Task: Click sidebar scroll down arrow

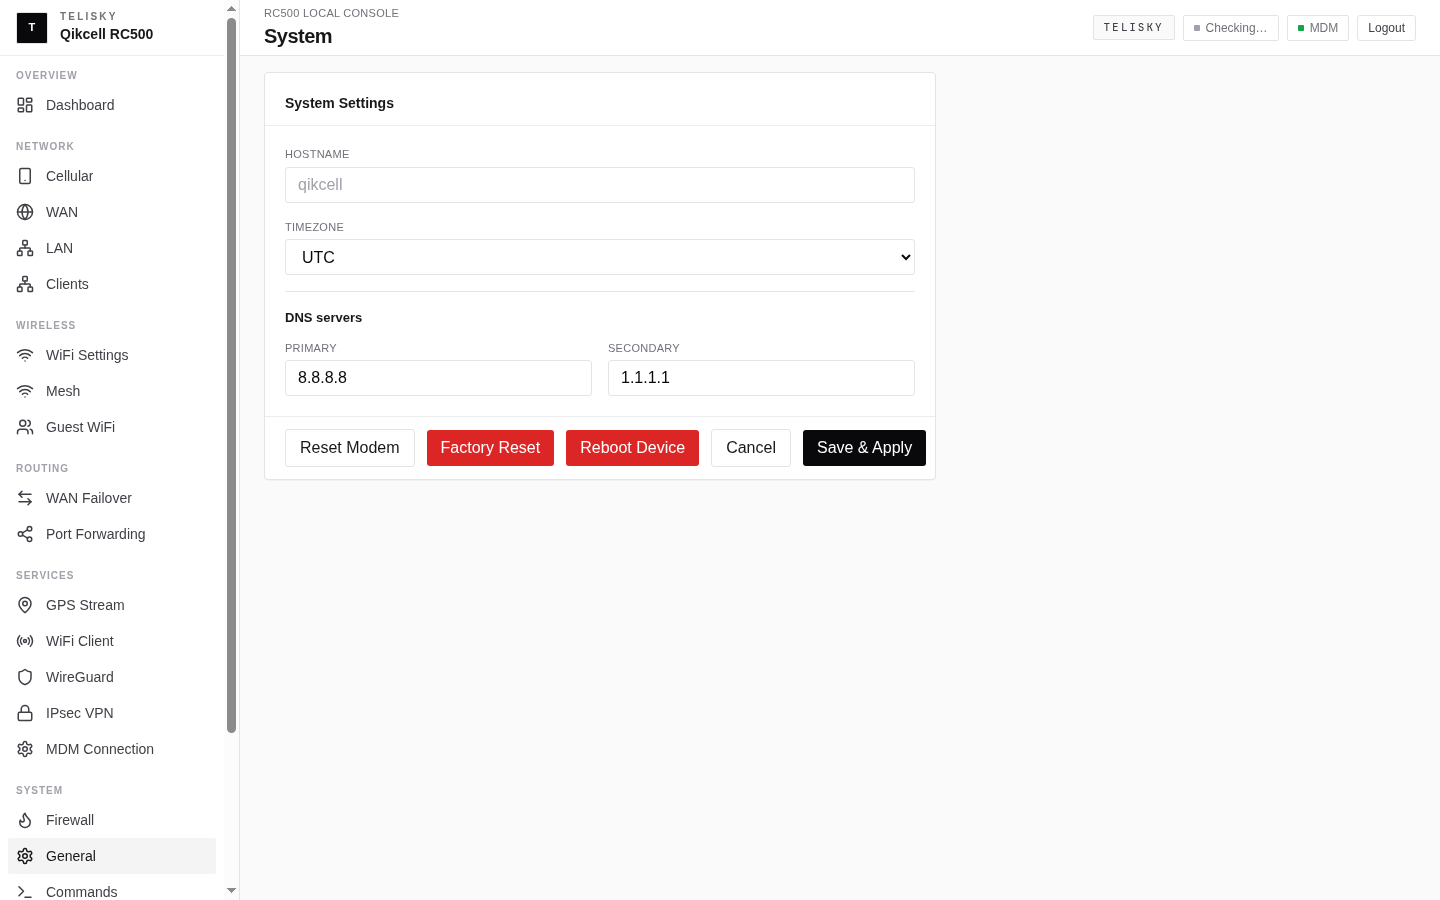Action: click(231, 891)
